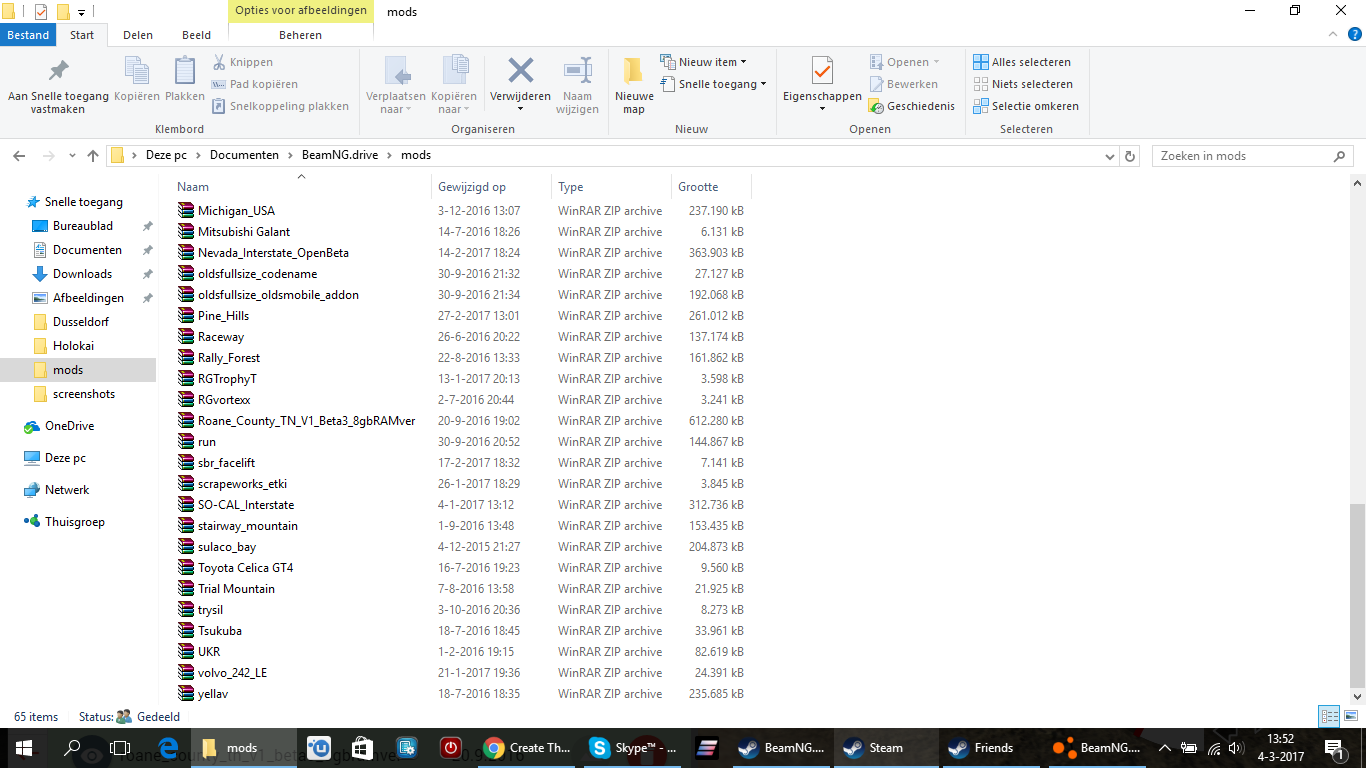1366x768 pixels.
Task: Click the Kopiëren ribbon icon
Action: 137,80
